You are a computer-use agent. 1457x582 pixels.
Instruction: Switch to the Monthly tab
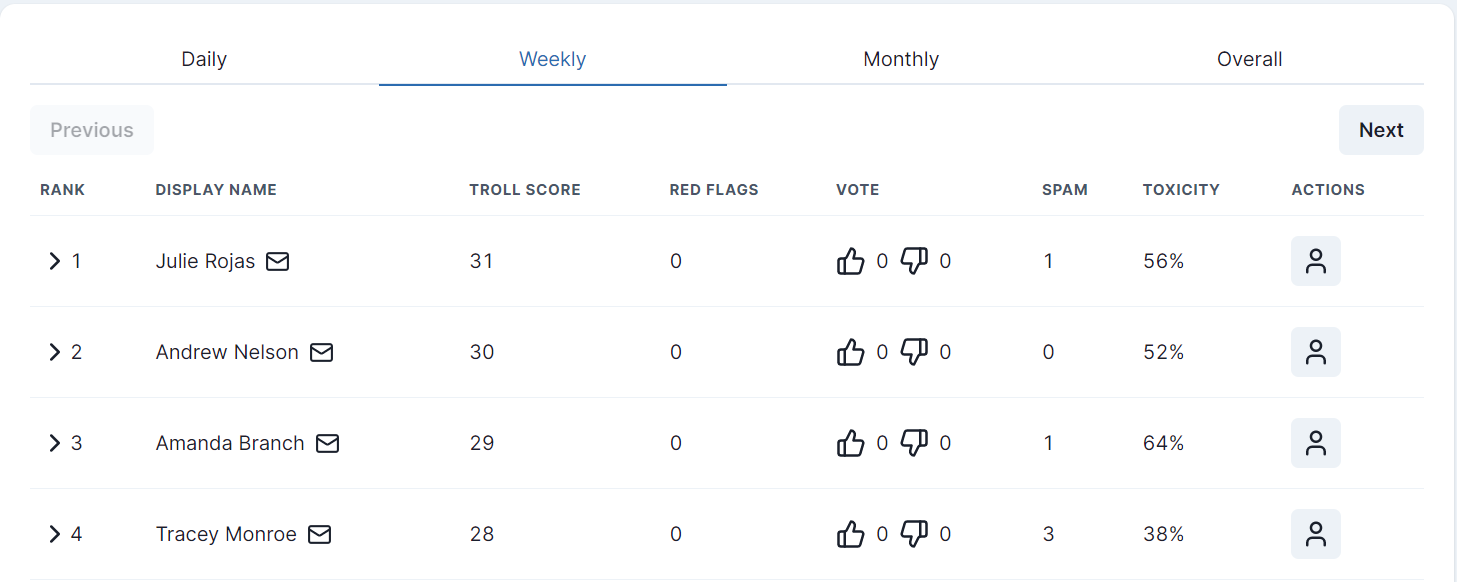click(901, 59)
